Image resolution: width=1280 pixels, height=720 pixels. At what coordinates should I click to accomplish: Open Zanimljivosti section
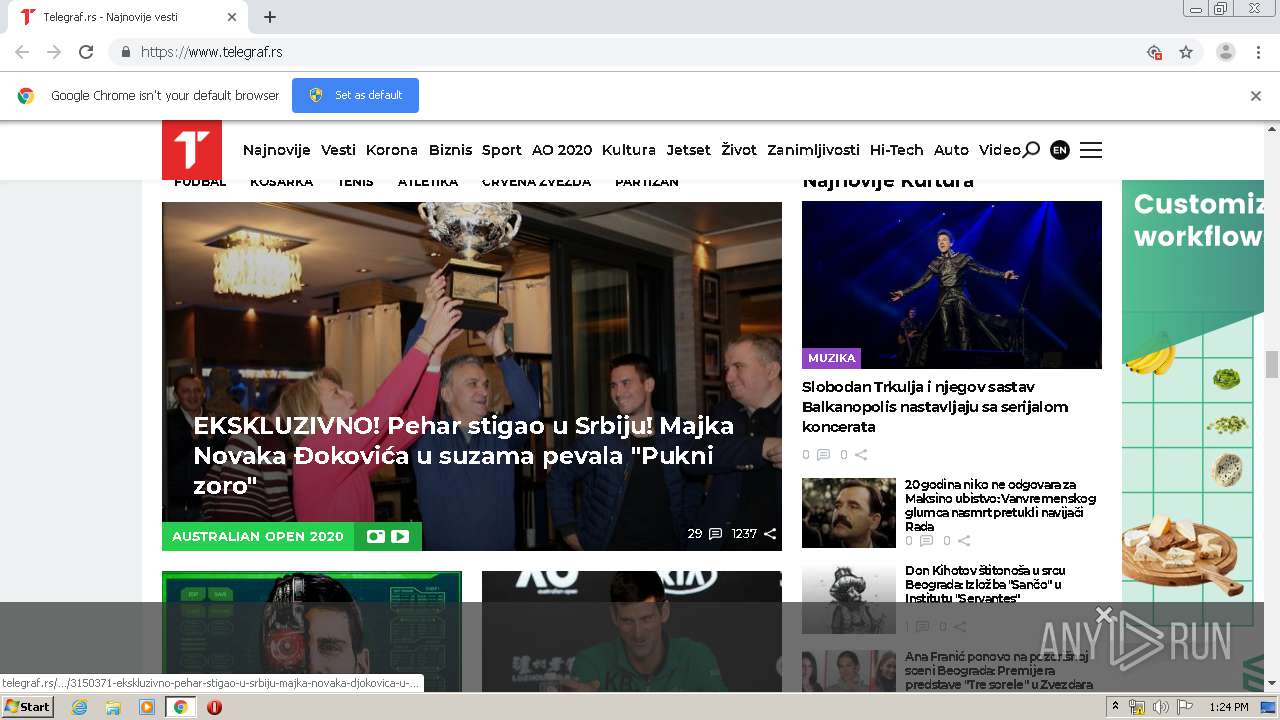point(813,150)
